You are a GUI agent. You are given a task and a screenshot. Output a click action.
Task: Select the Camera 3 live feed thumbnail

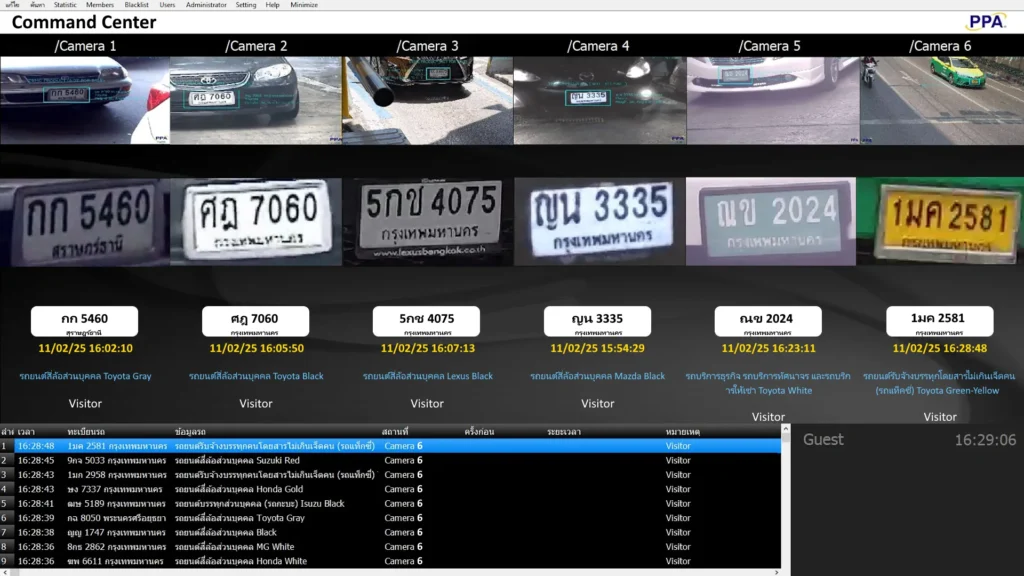pyautogui.click(x=427, y=100)
